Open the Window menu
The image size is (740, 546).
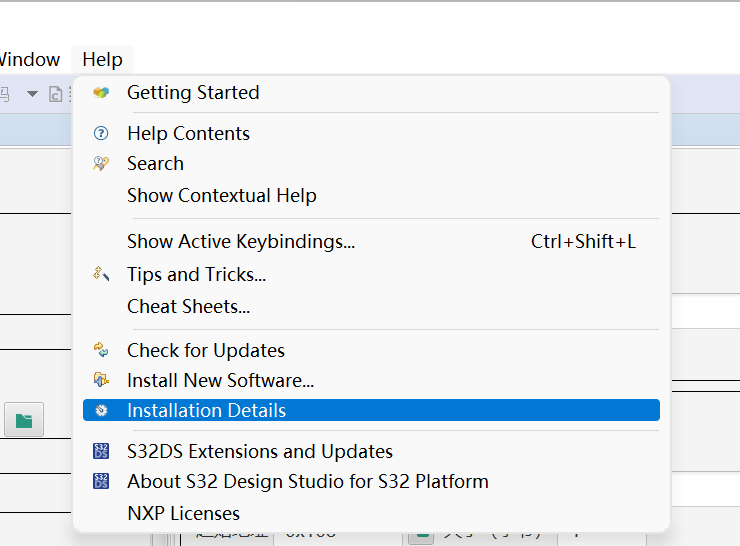(x=30, y=60)
